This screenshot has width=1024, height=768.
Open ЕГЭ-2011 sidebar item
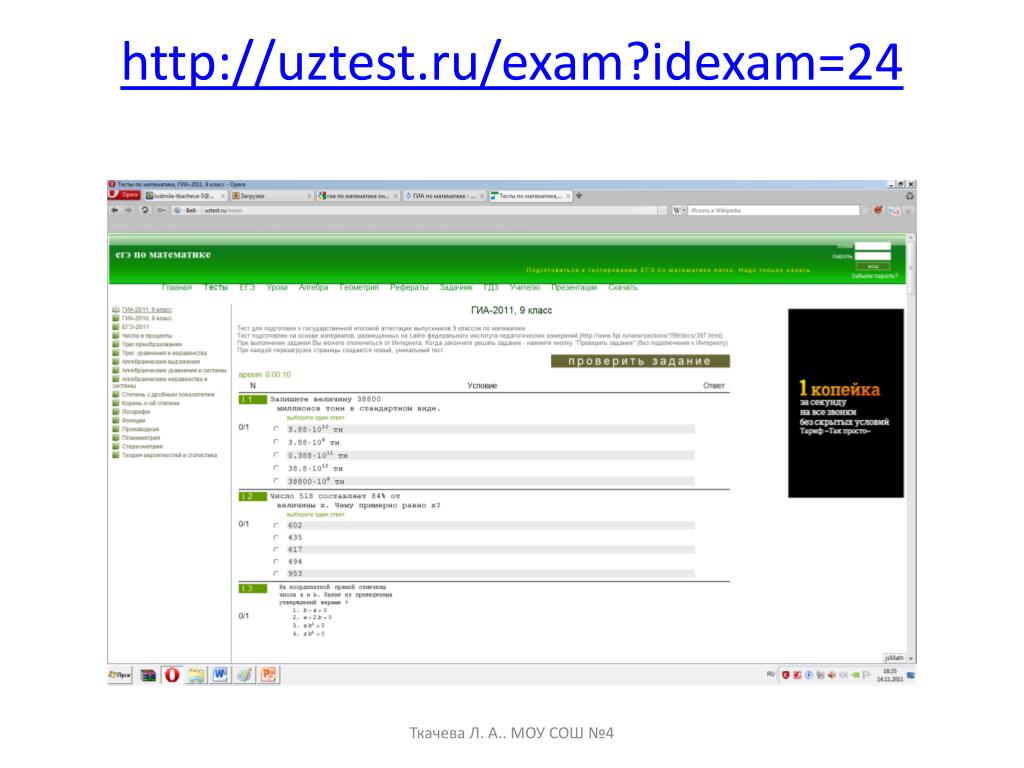click(135, 327)
